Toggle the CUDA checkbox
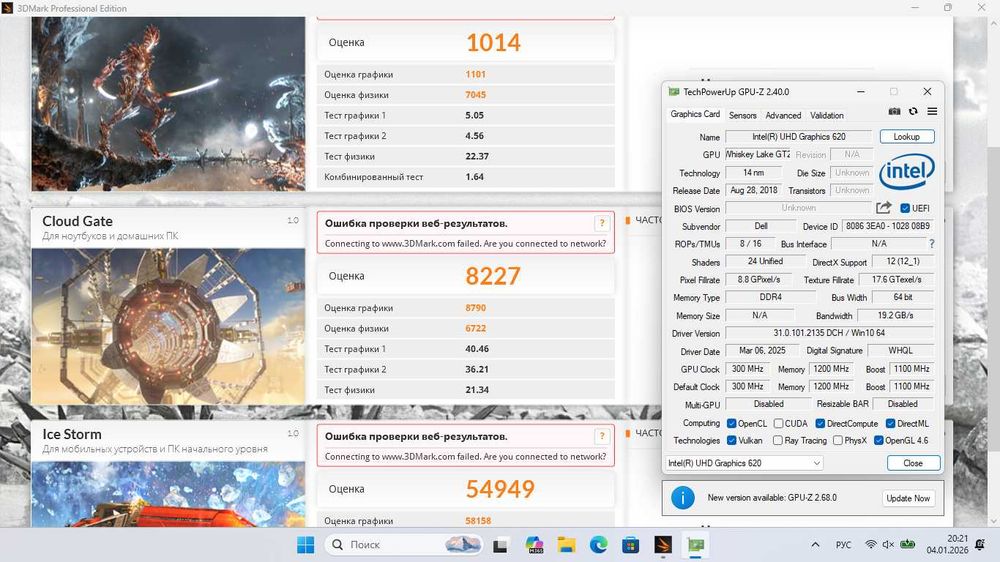The image size is (1000, 562). [778, 424]
